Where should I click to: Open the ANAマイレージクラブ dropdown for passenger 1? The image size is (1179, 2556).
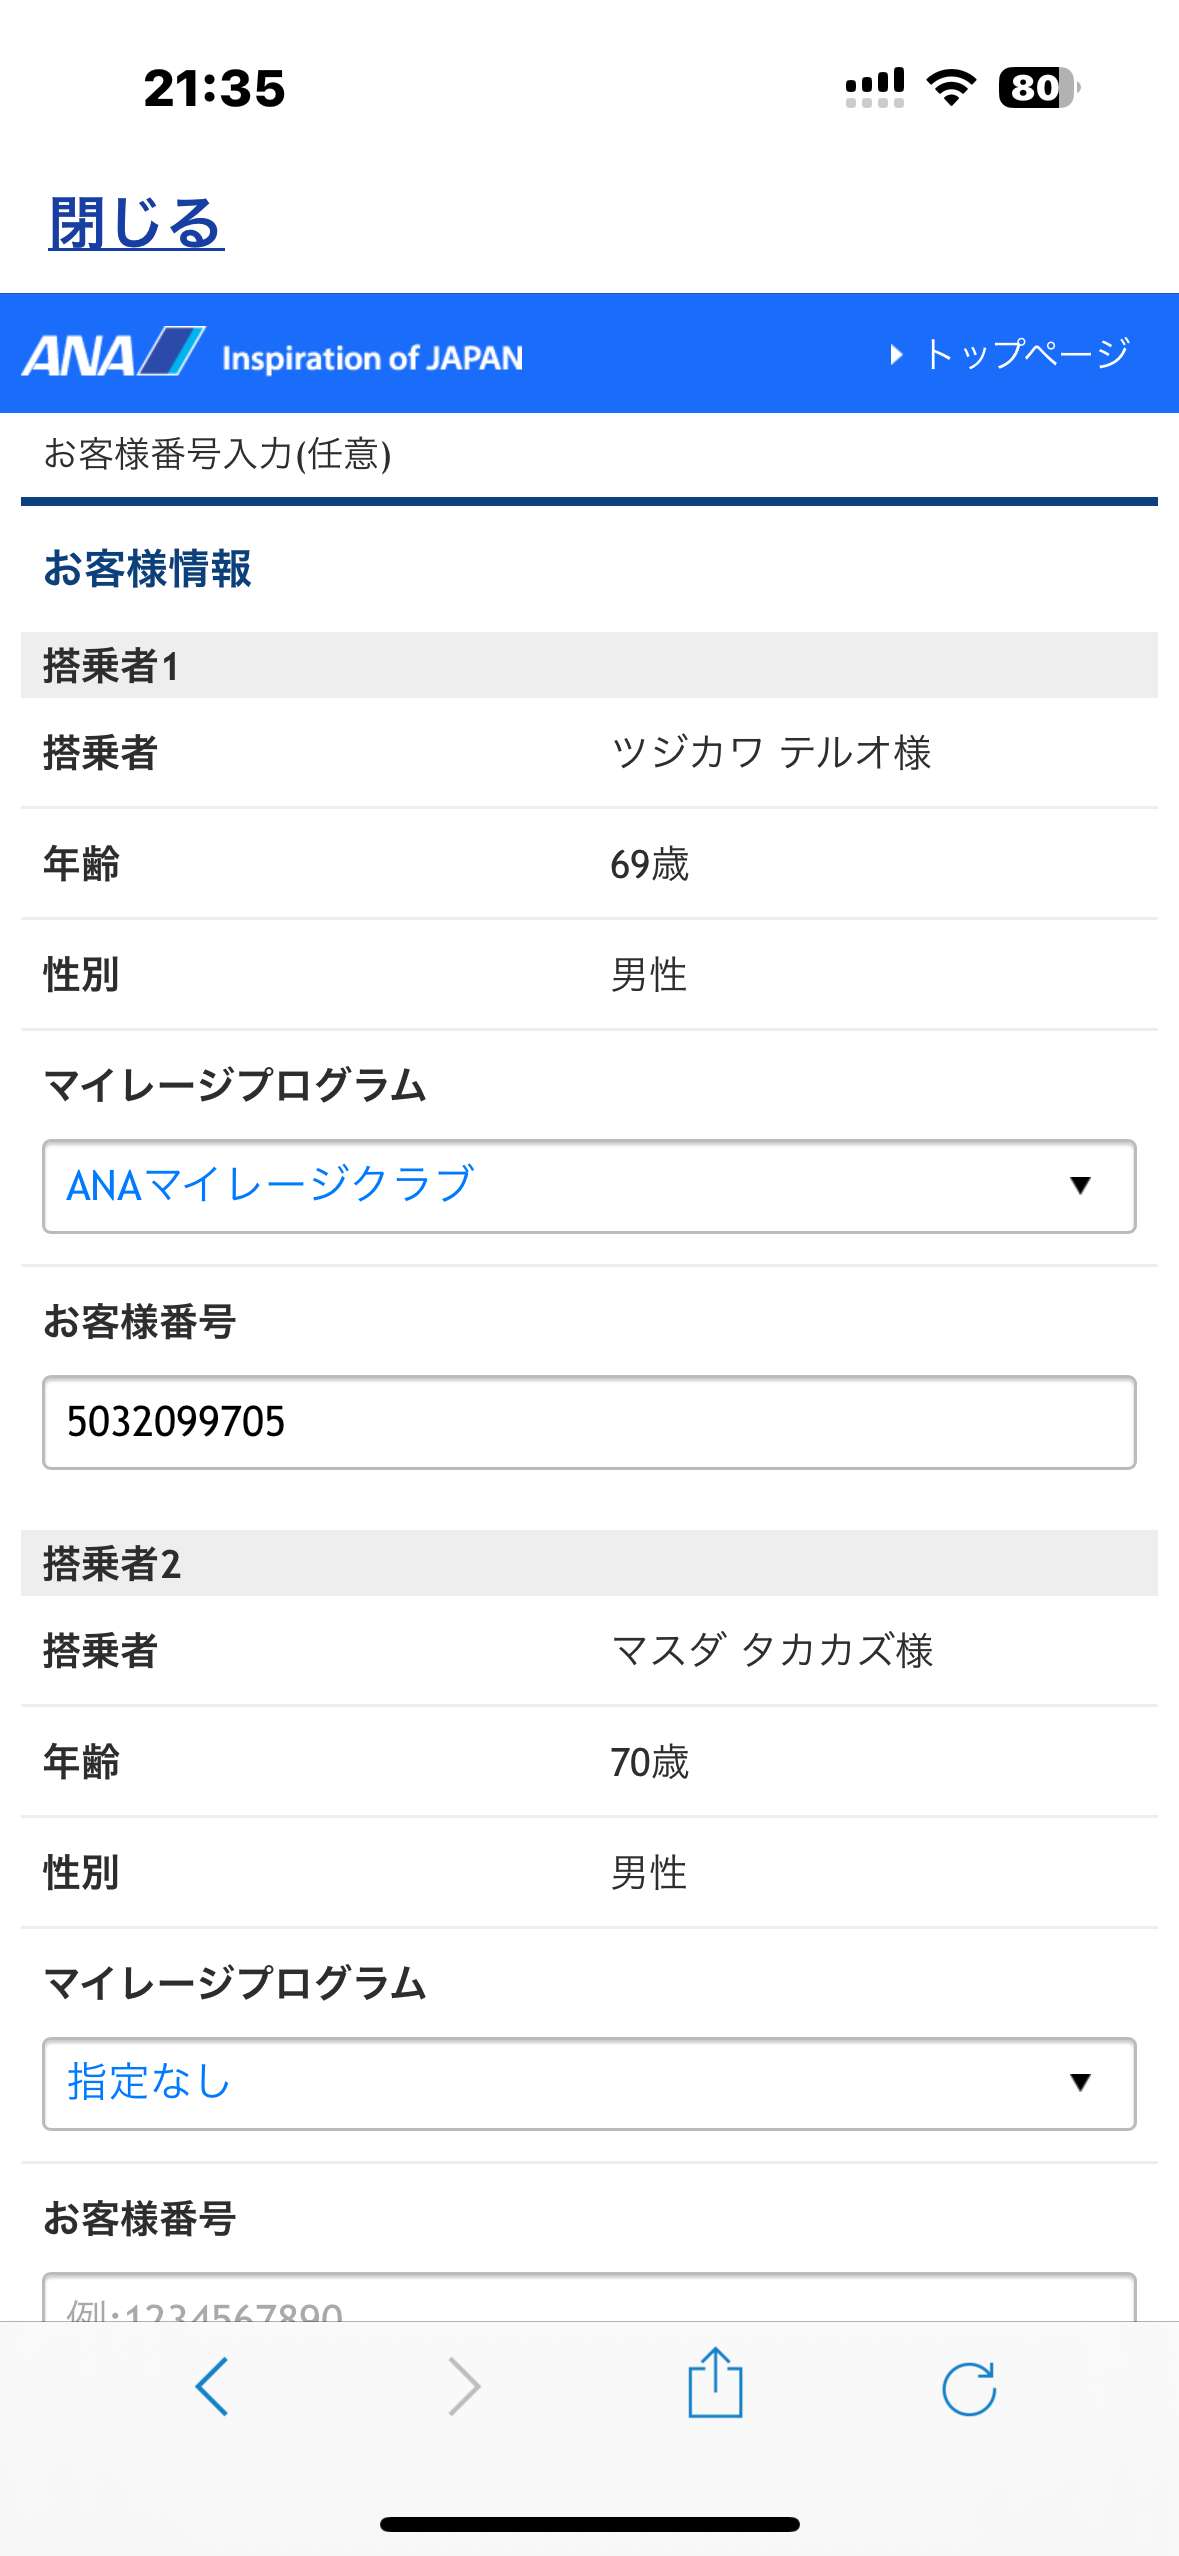588,1186
